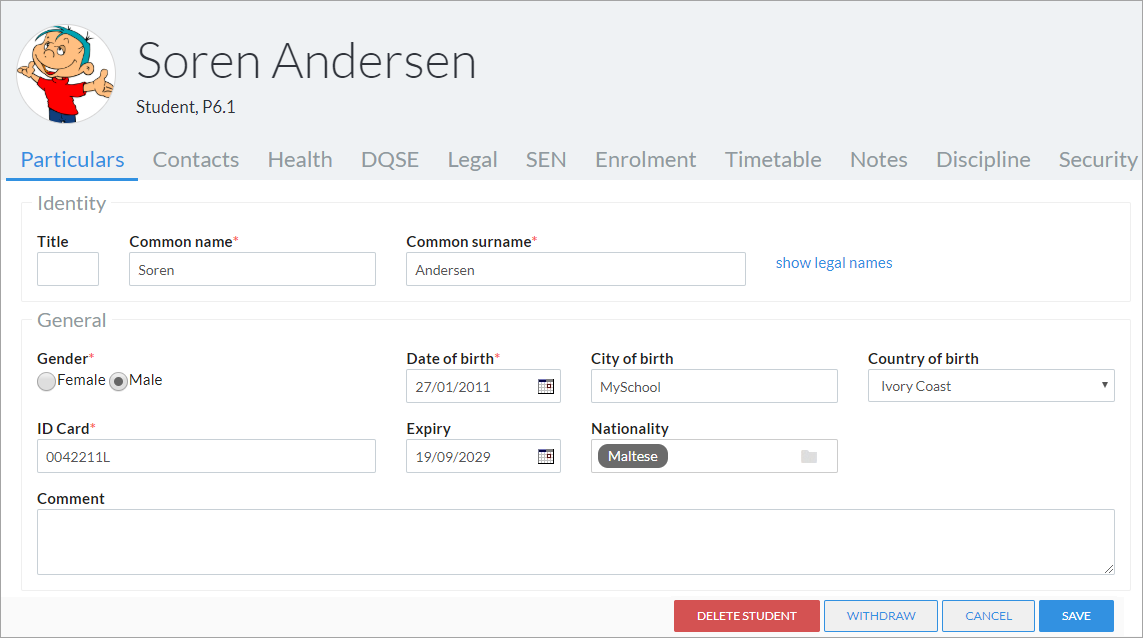The height and width of the screenshot is (638, 1143).
Task: Switch to the Notes tab
Action: pos(878,159)
